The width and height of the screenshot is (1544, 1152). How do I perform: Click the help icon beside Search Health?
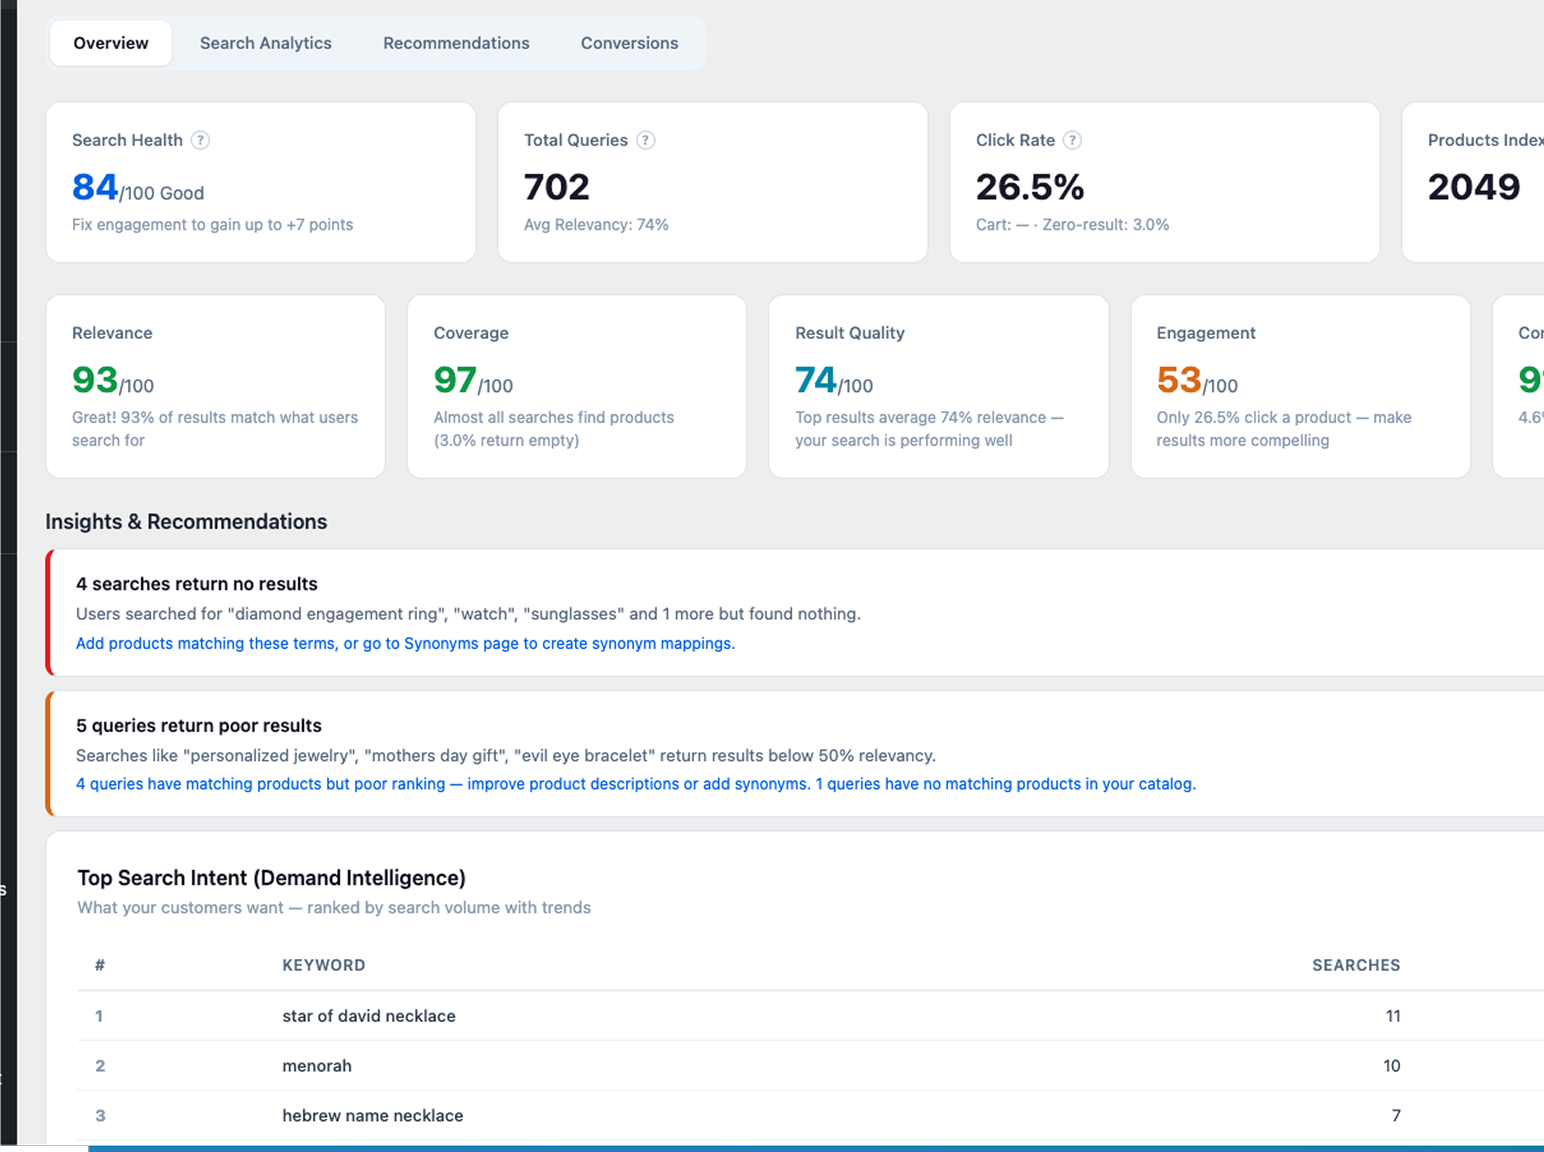point(200,140)
